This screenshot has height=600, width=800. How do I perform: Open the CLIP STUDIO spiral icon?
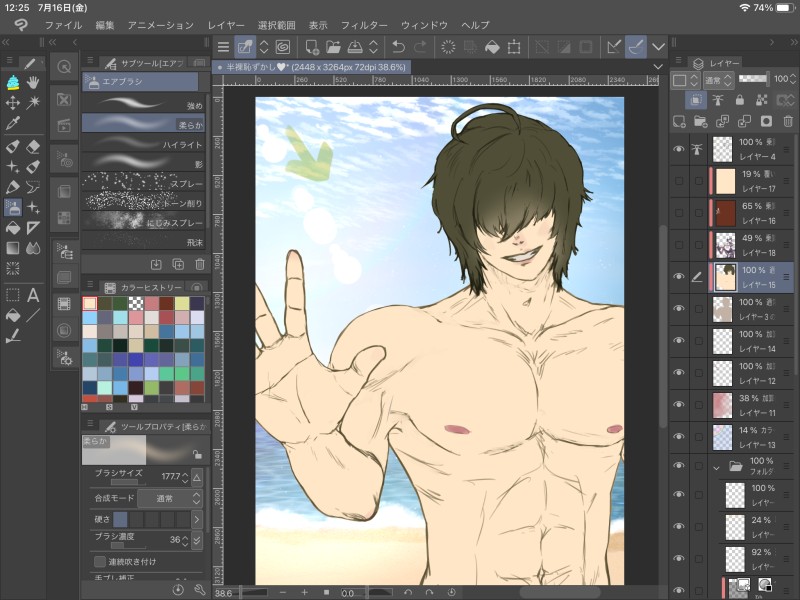pos(282,47)
